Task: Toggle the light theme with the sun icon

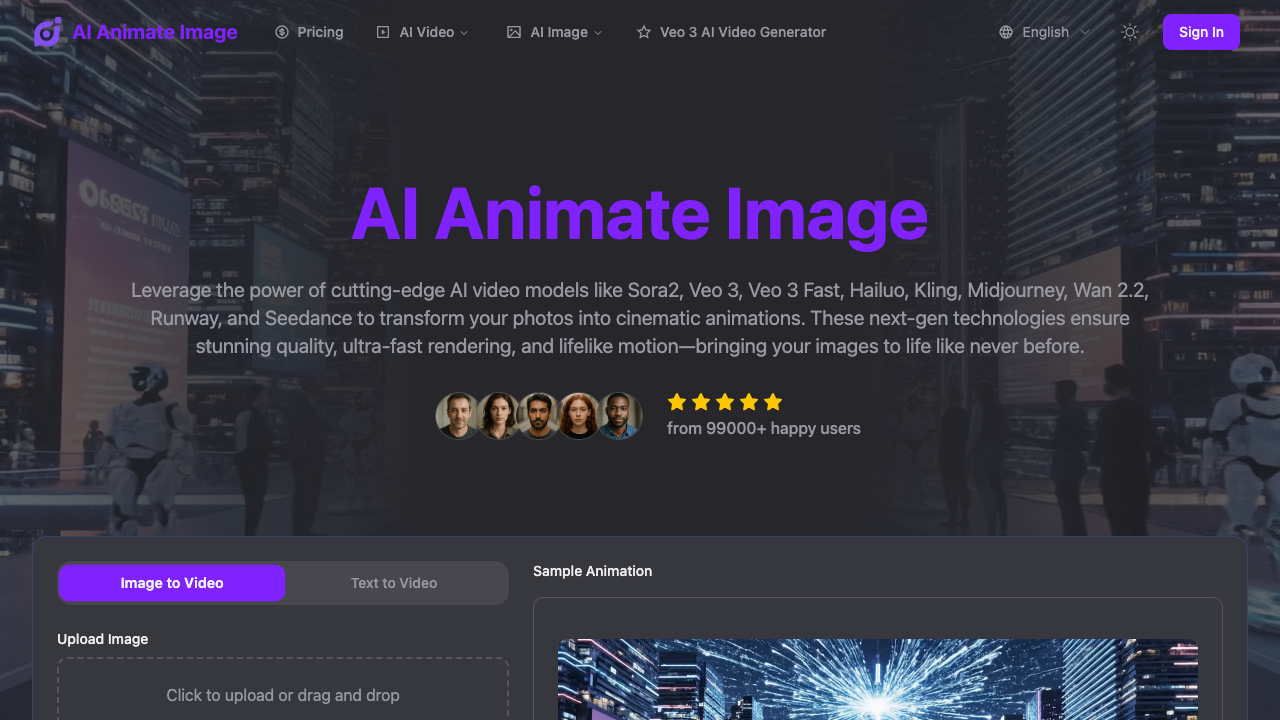Action: tap(1130, 32)
